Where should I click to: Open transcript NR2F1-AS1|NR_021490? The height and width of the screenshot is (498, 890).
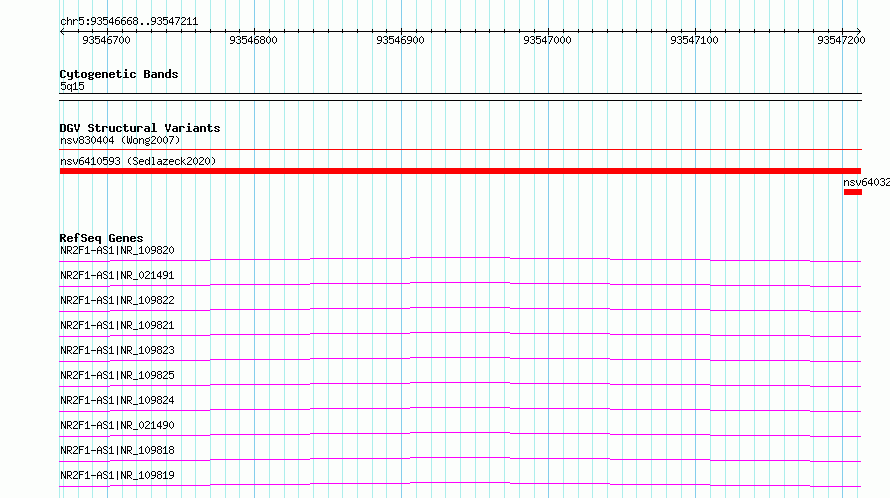pos(117,425)
